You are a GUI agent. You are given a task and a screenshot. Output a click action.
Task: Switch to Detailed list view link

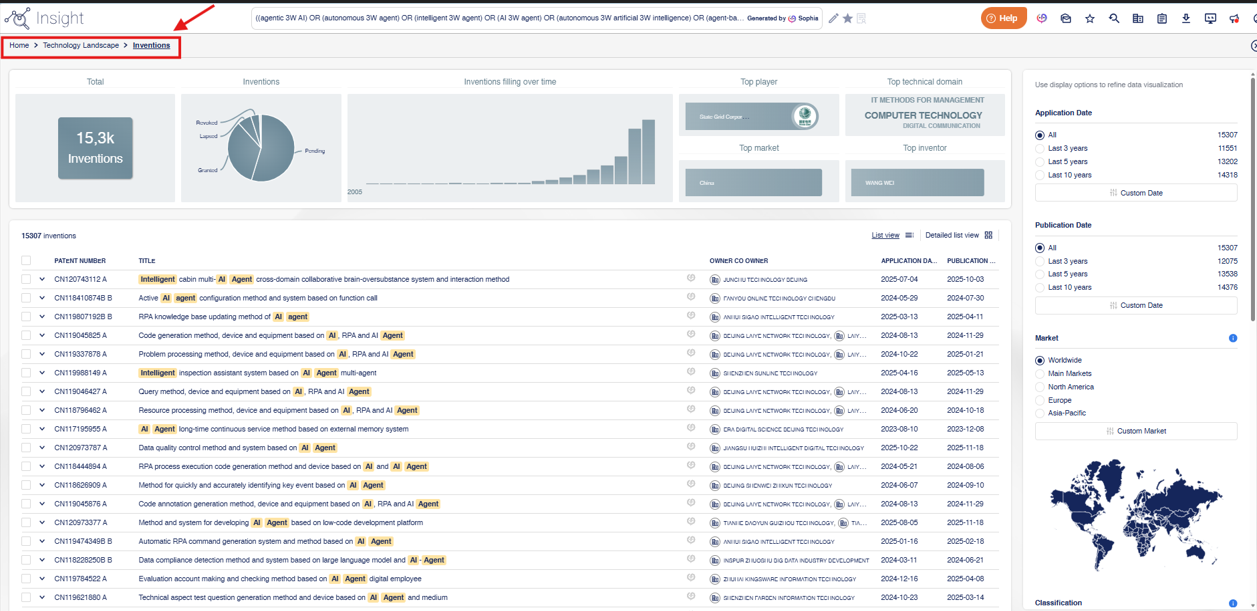coord(952,236)
